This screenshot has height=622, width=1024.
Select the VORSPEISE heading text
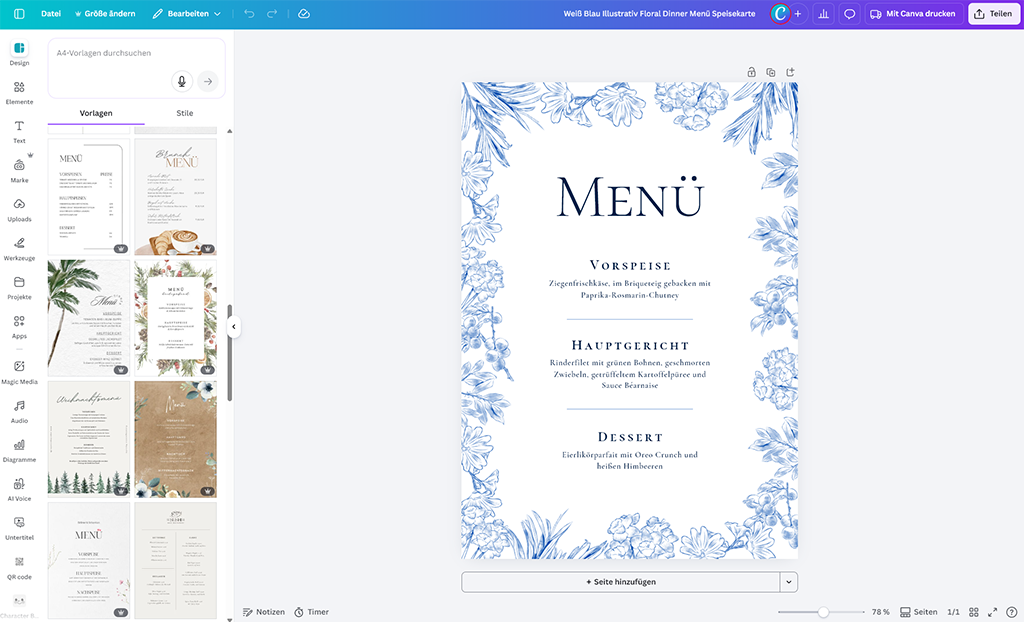click(630, 265)
